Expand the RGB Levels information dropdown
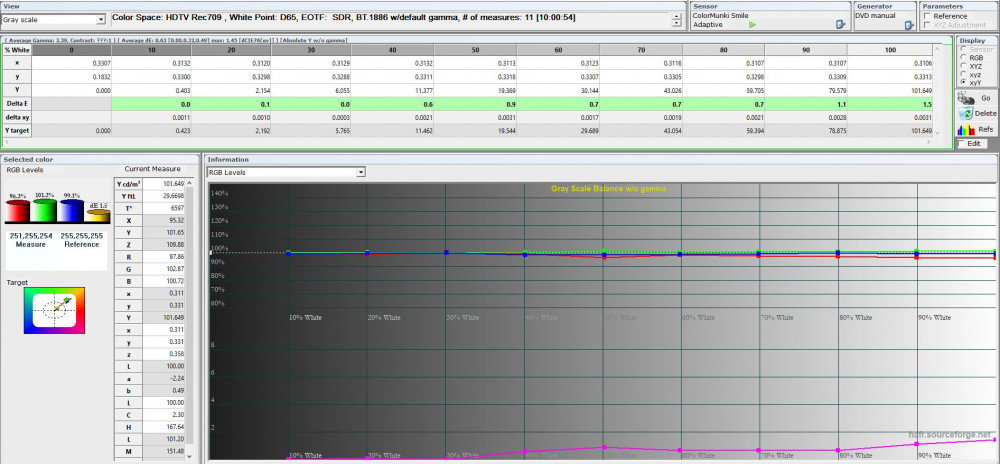Screen dimensions: 1000x464 360,172
